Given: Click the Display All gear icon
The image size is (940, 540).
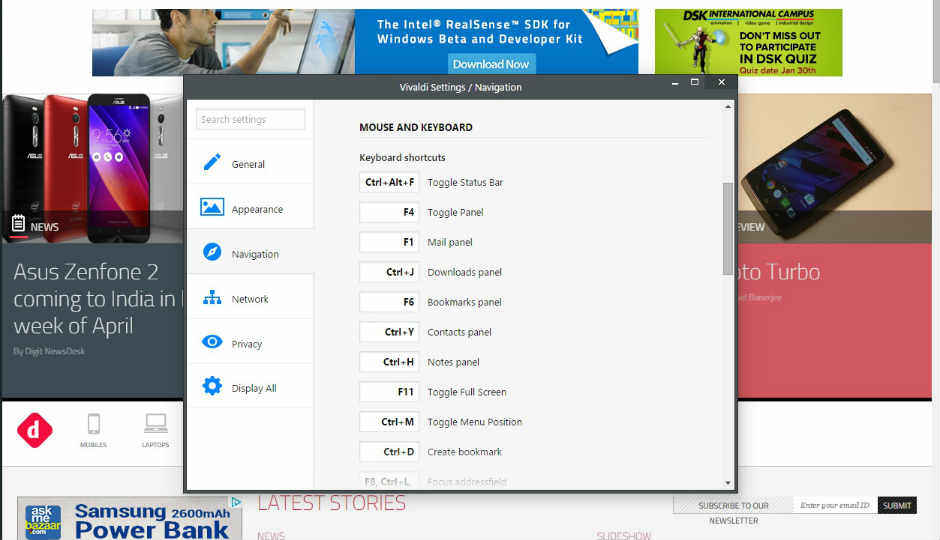Looking at the screenshot, I should point(212,386).
